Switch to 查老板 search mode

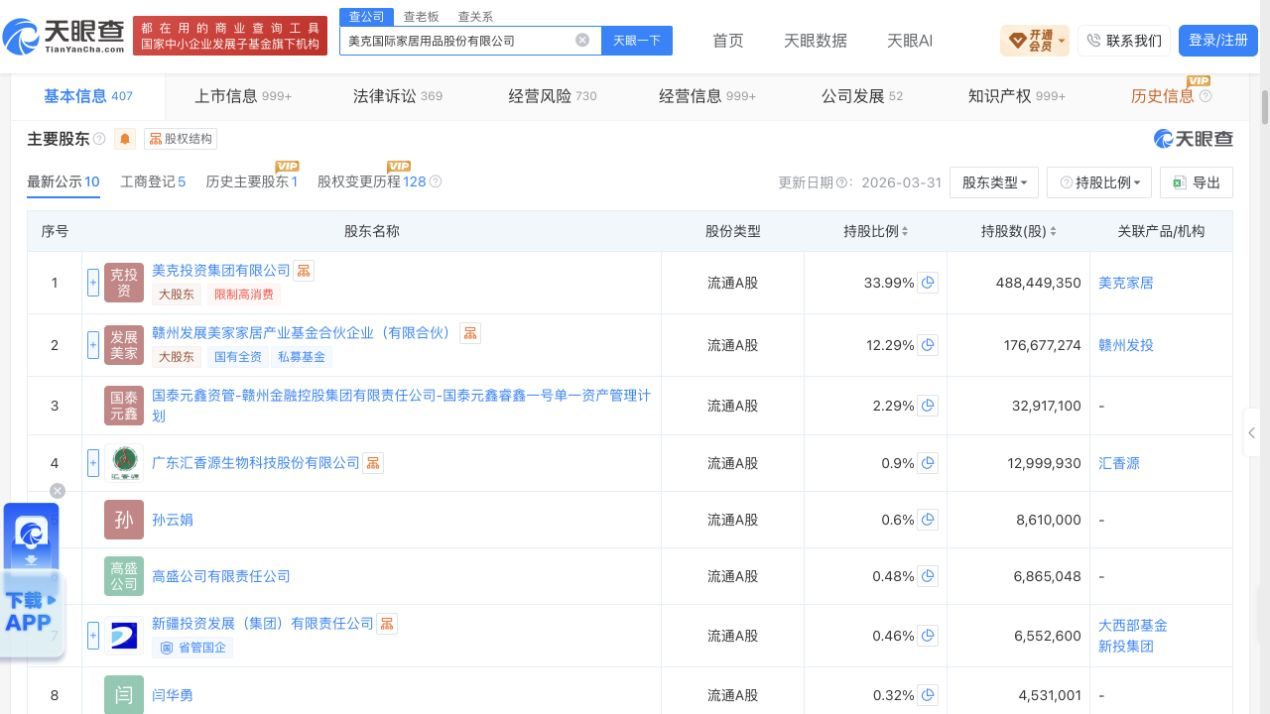tap(421, 16)
